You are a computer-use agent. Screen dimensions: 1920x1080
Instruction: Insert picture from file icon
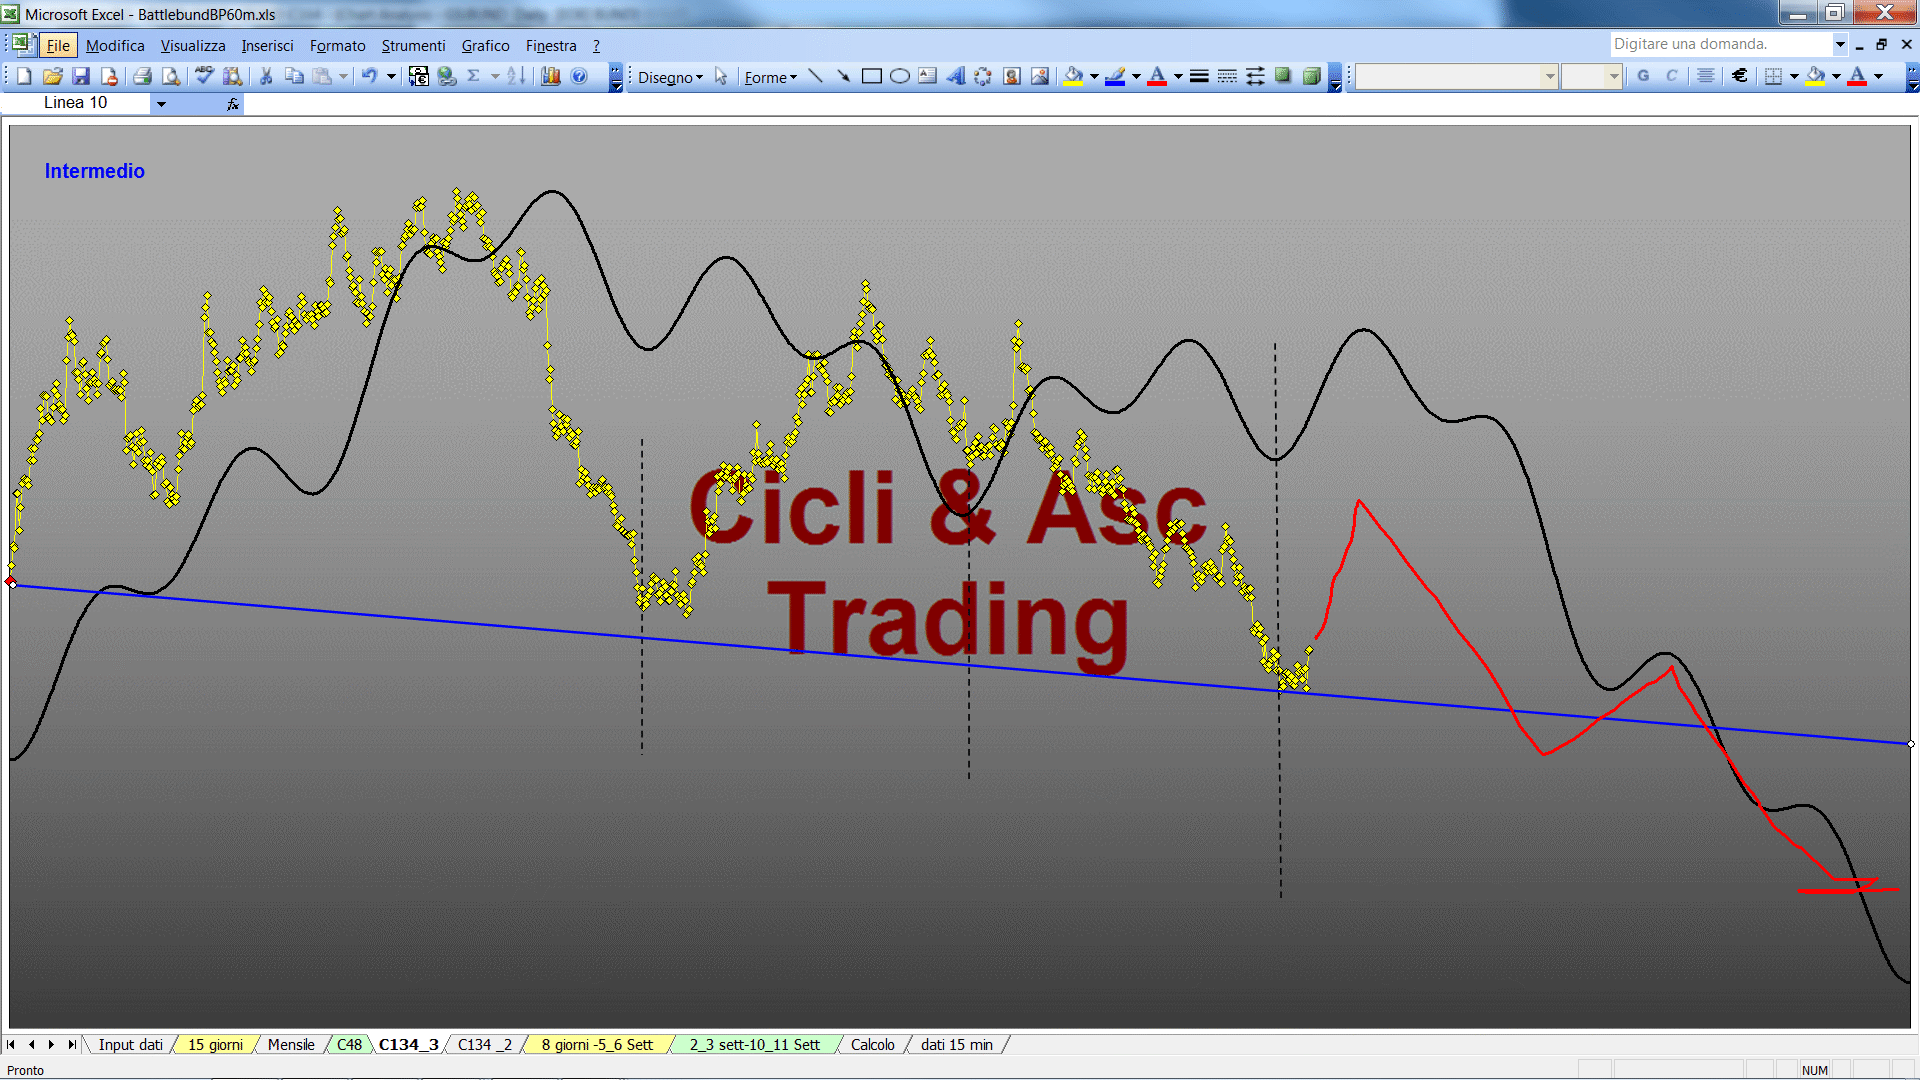click(1040, 76)
